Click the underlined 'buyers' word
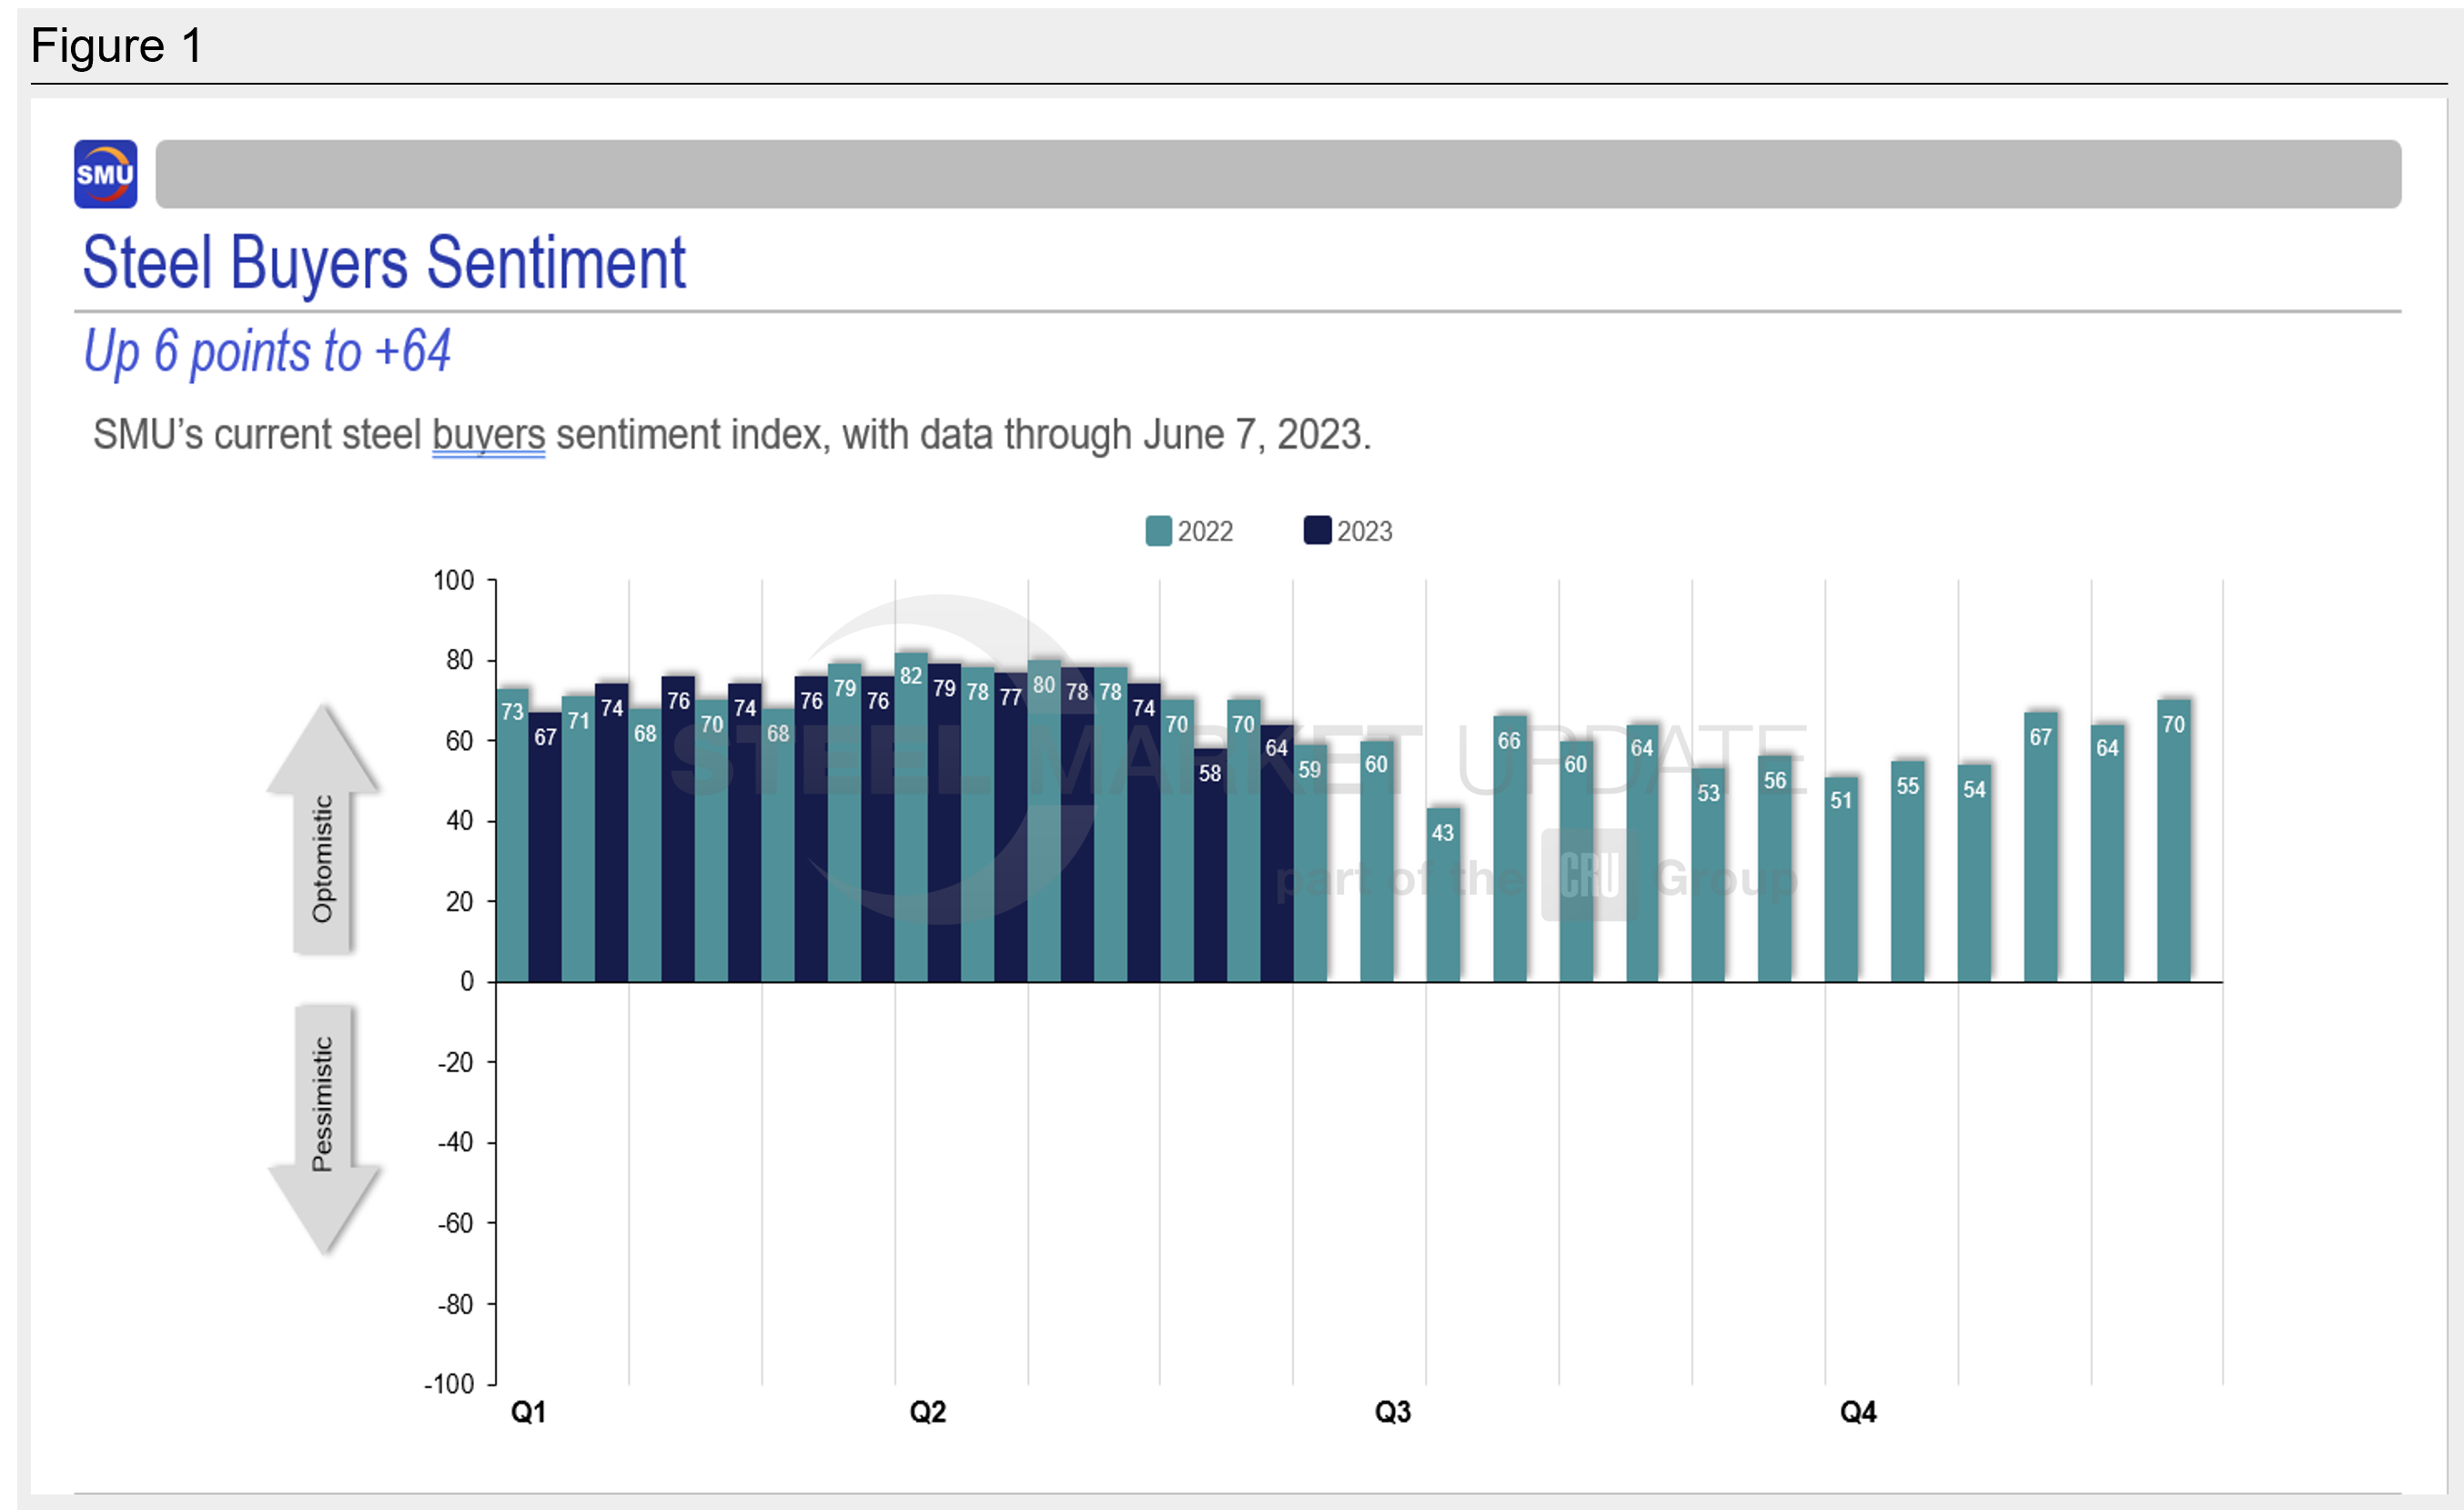 pyautogui.click(x=488, y=436)
